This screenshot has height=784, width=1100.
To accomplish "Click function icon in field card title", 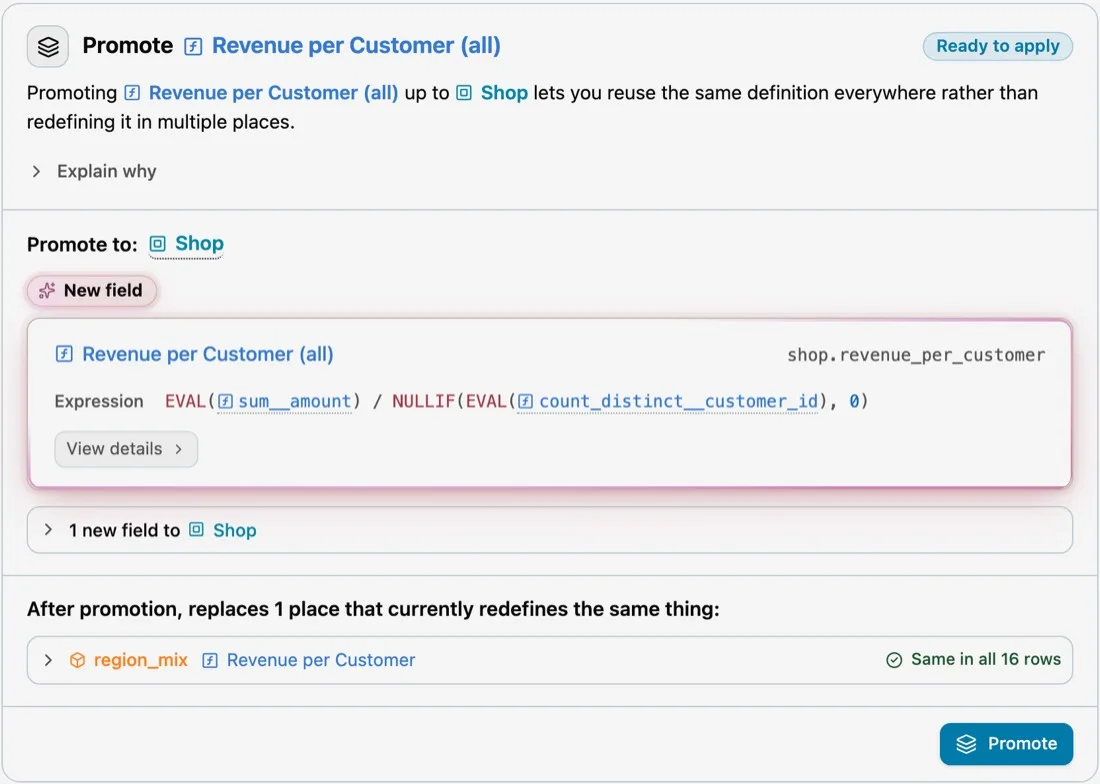I will [x=64, y=353].
